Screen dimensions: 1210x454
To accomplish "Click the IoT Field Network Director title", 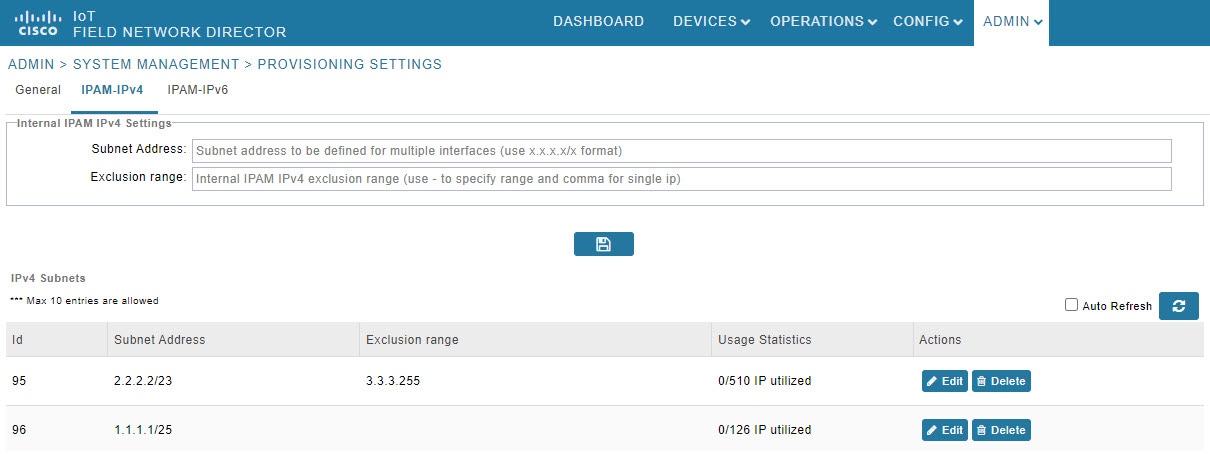I will (180, 24).
